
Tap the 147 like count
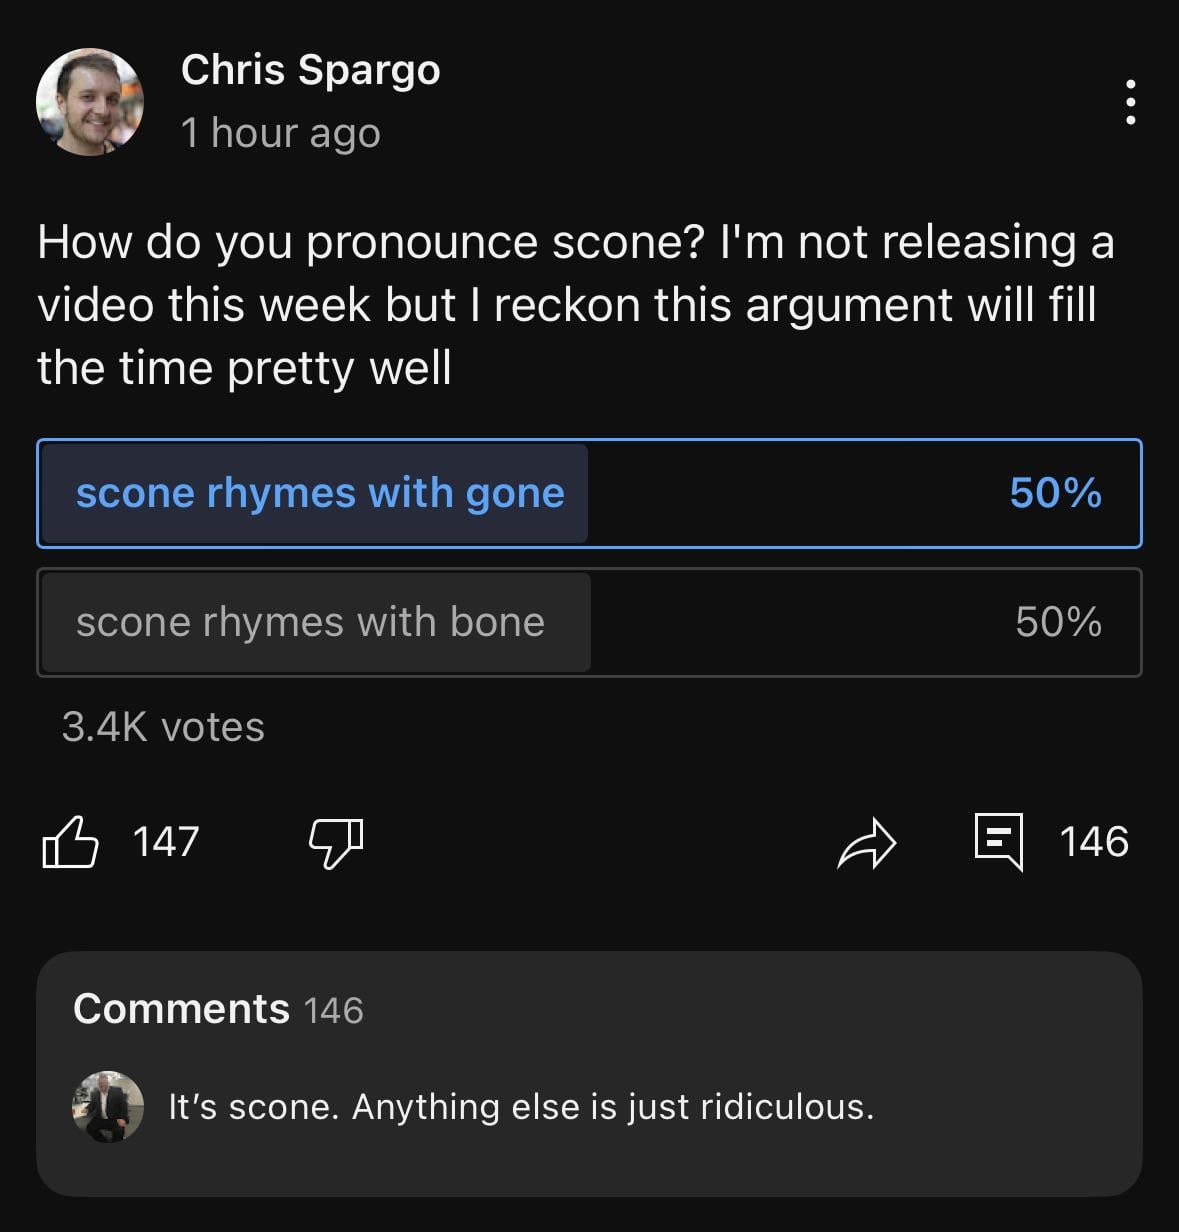coord(166,842)
